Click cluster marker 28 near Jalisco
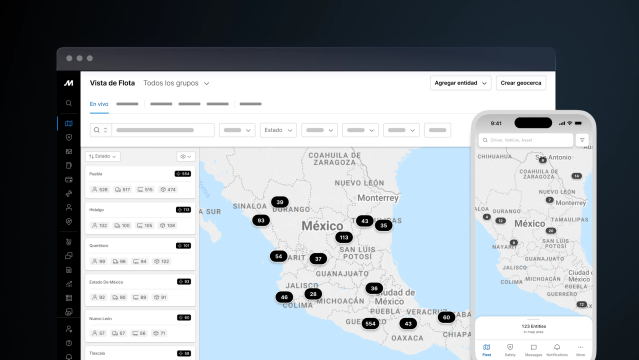This screenshot has height=360, width=639. point(313,294)
